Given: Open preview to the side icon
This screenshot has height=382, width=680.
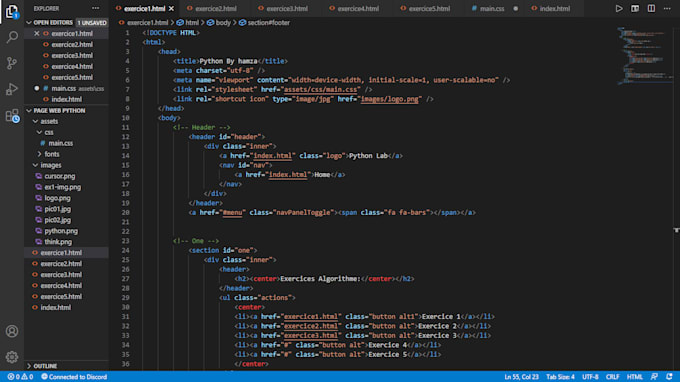Looking at the screenshot, I should 635,8.
